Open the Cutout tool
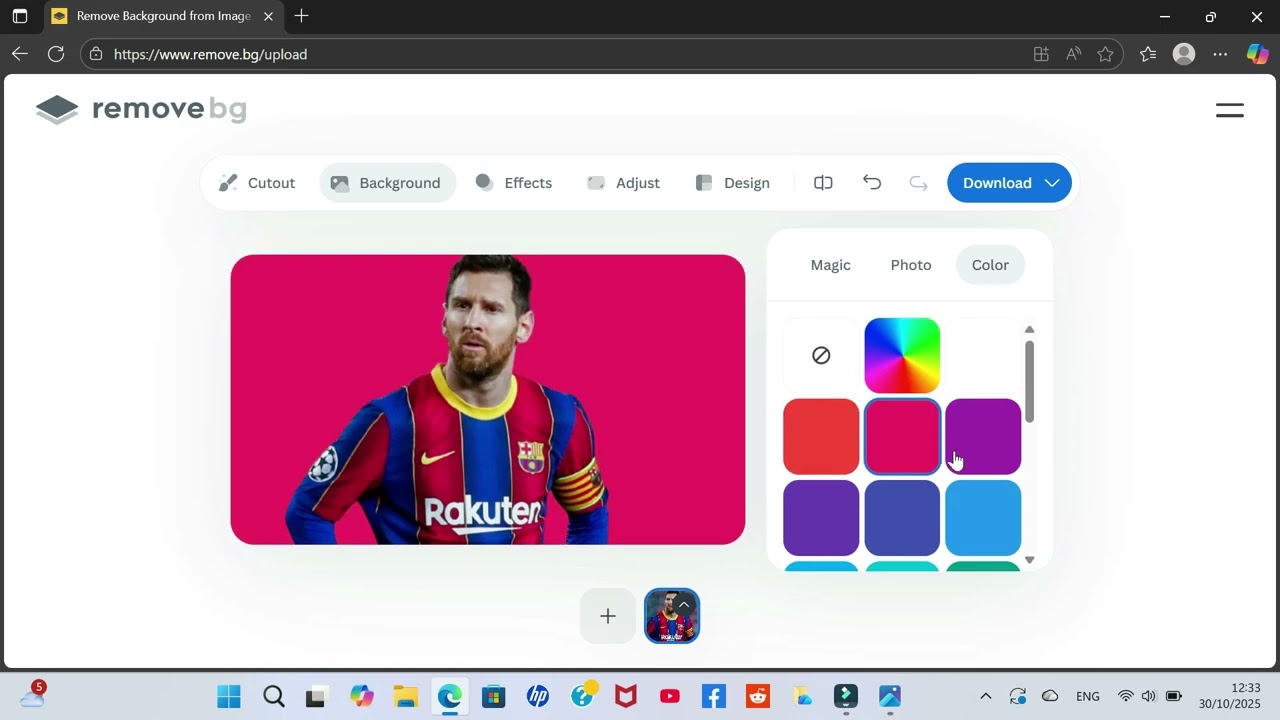Screen dimensions: 1280x720 pyautogui.click(x=257, y=183)
